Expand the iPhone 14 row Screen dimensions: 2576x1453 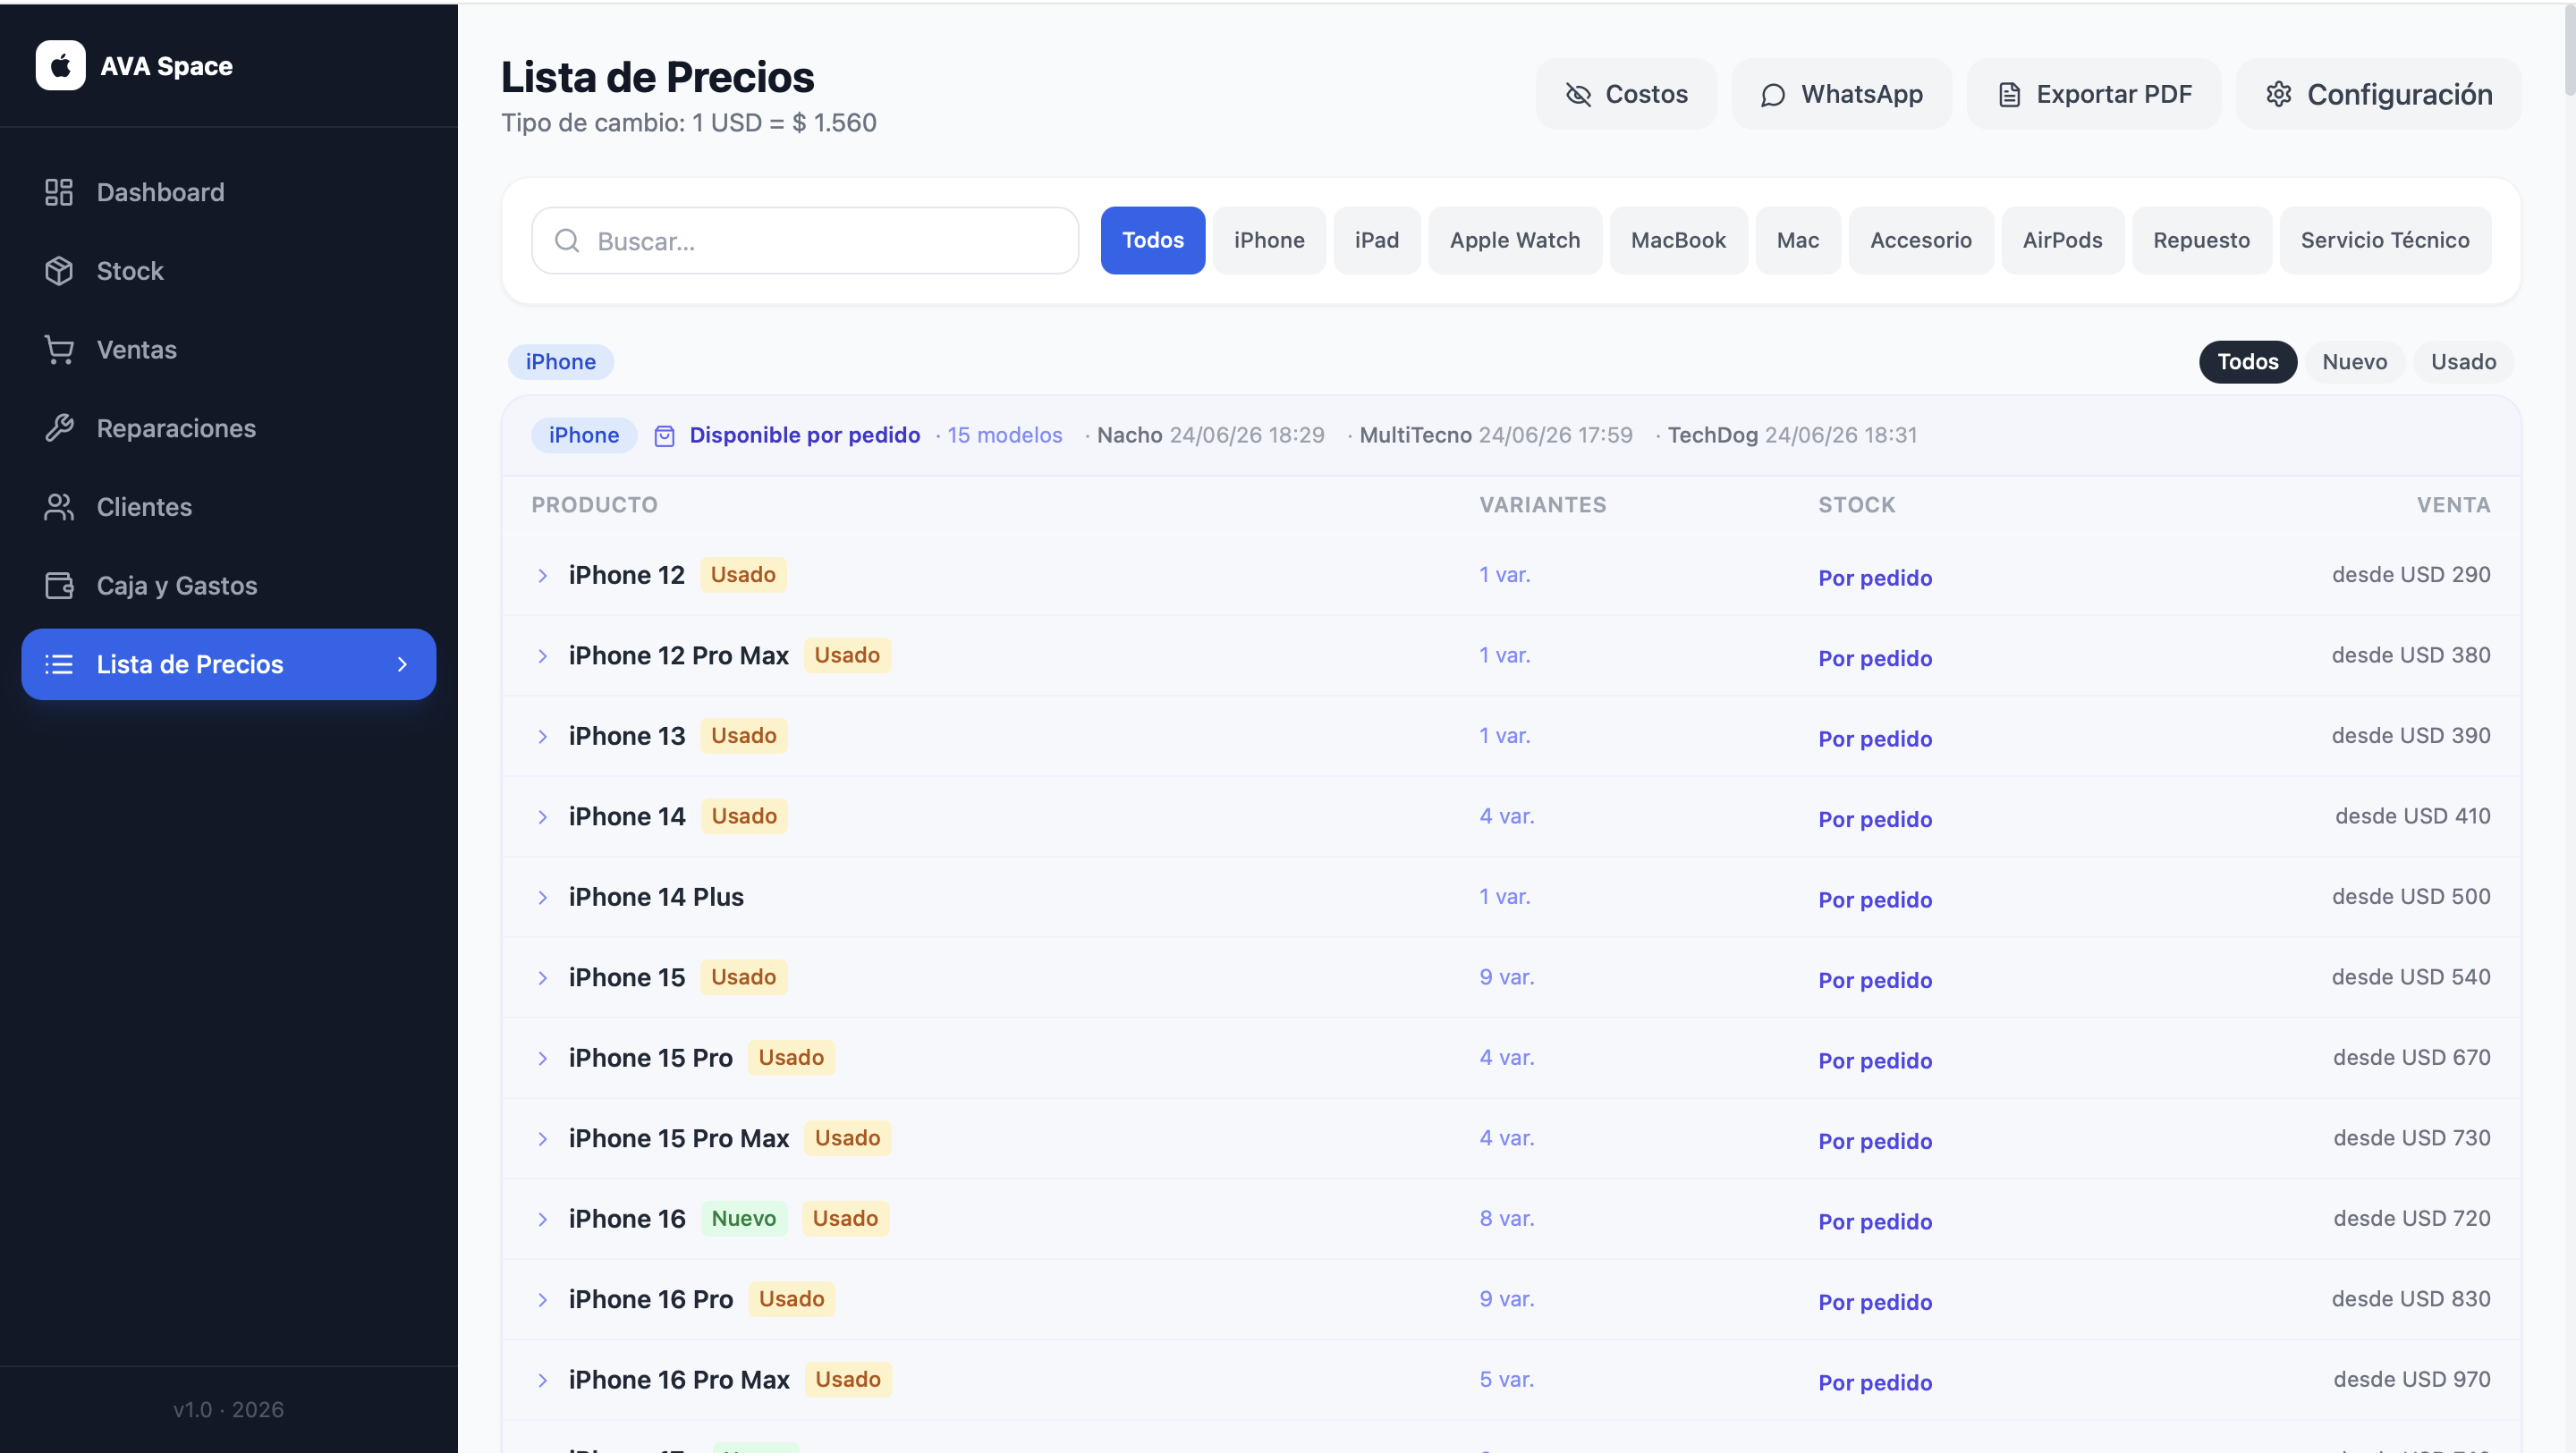click(x=542, y=817)
